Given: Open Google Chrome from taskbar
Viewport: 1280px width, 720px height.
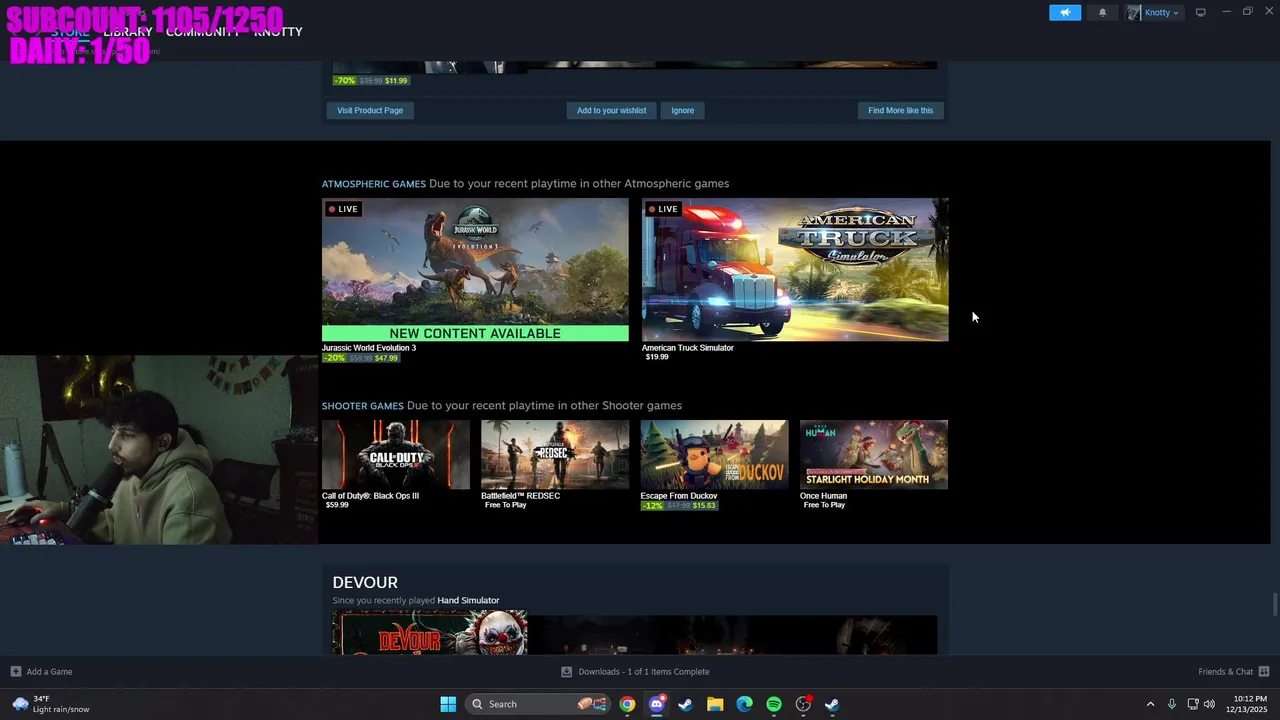Looking at the screenshot, I should point(627,704).
